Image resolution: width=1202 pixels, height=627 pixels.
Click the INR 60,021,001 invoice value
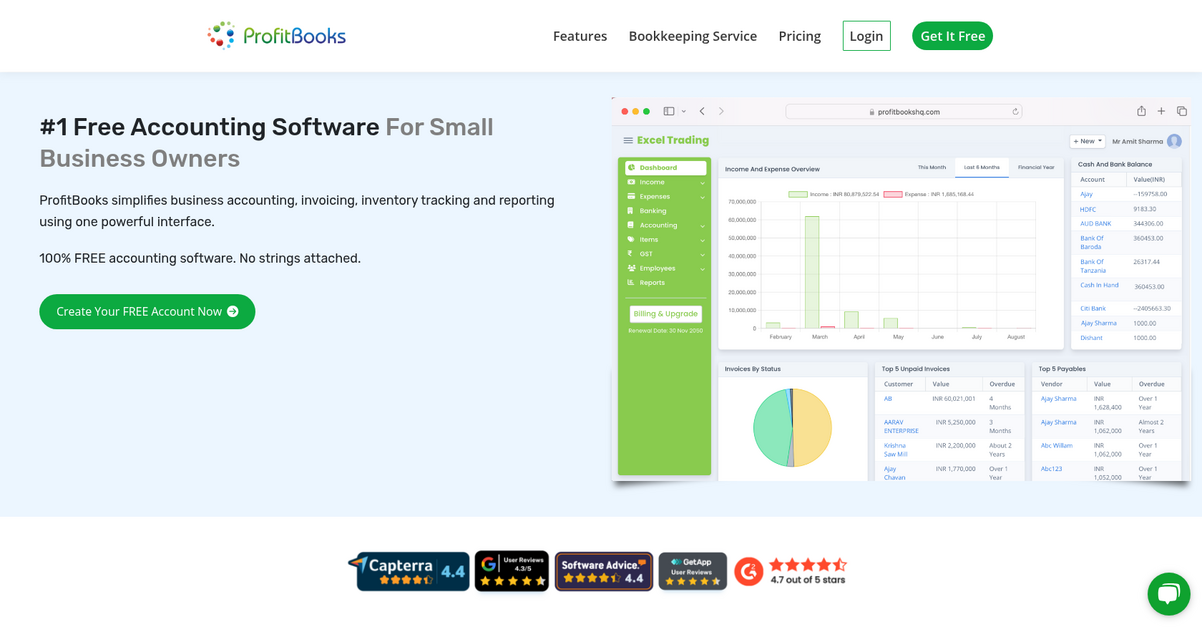(x=954, y=399)
